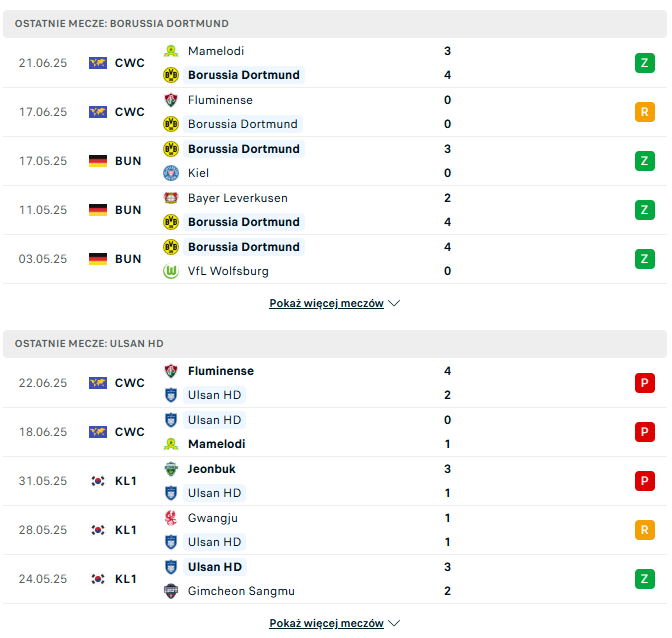Expand more matches under Ulsan HD
This screenshot has width=672, height=638.
coord(334,623)
